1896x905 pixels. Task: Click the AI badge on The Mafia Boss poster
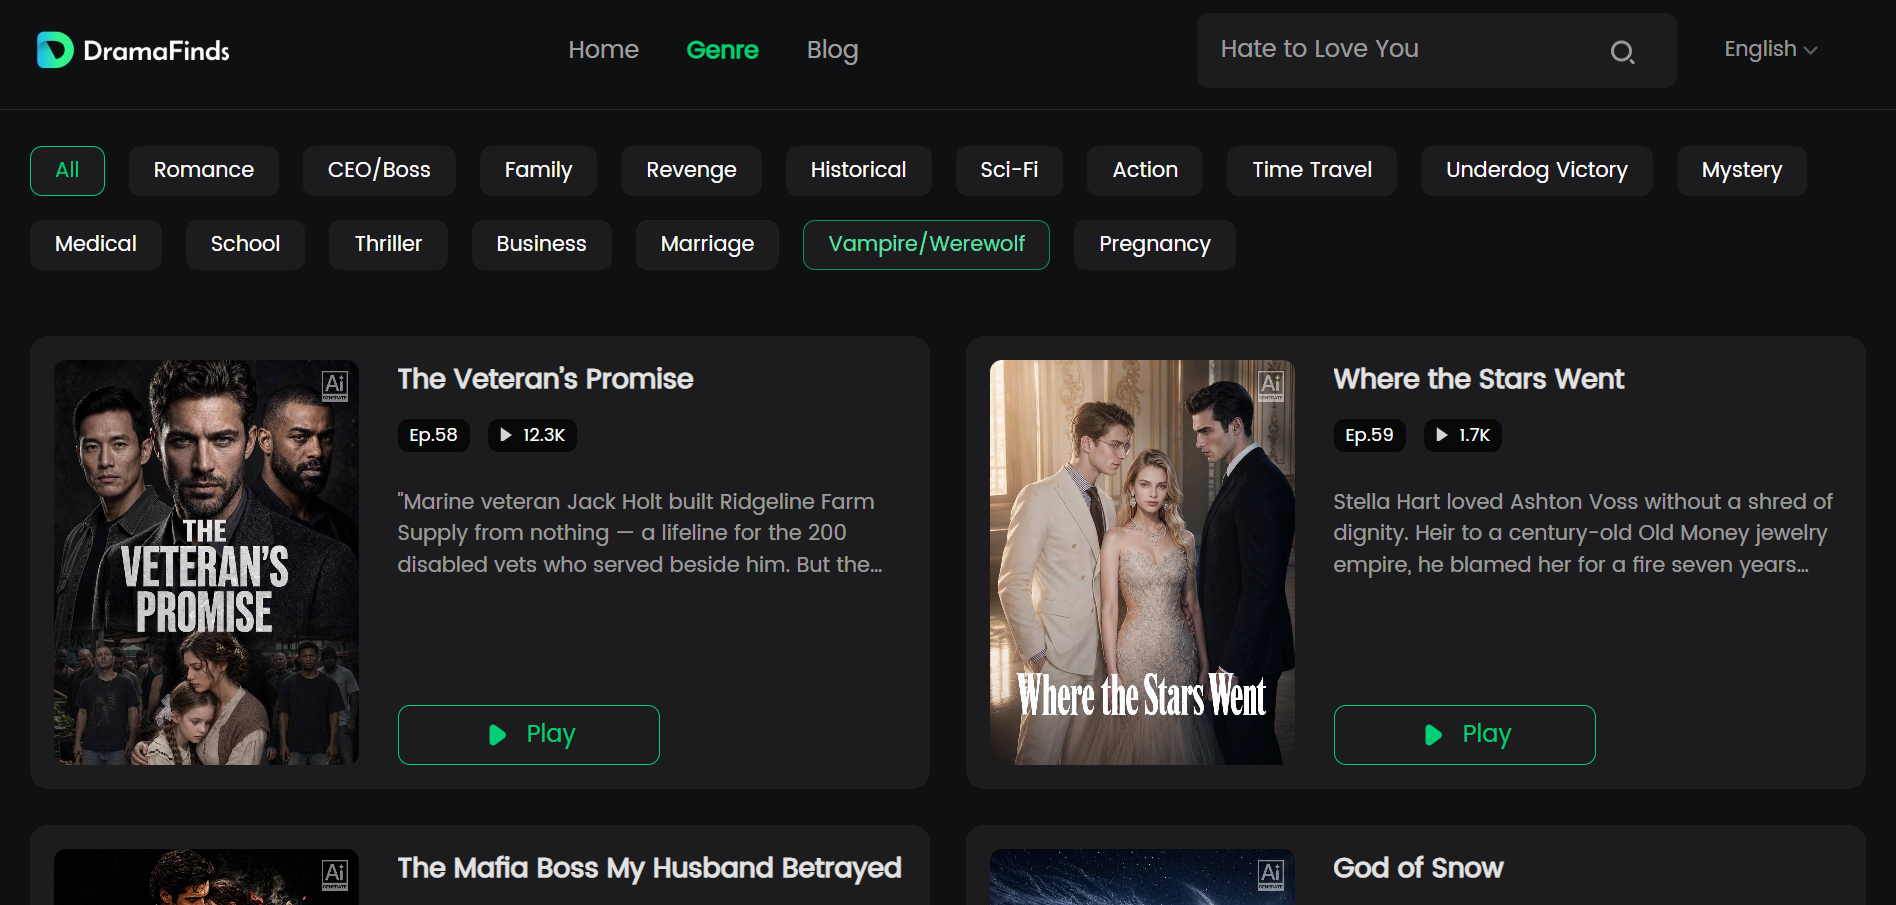click(x=335, y=874)
